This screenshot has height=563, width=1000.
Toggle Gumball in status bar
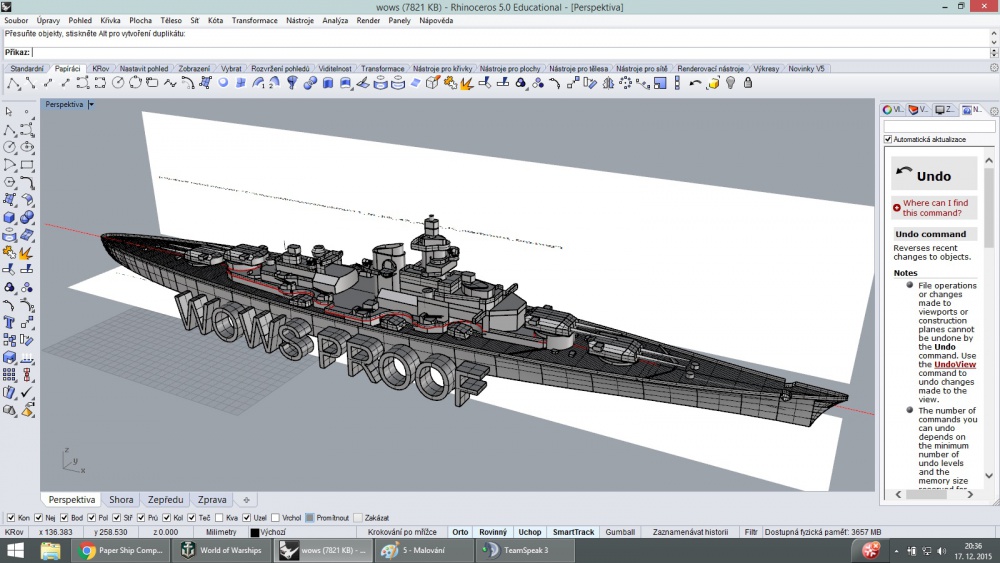(x=620, y=532)
